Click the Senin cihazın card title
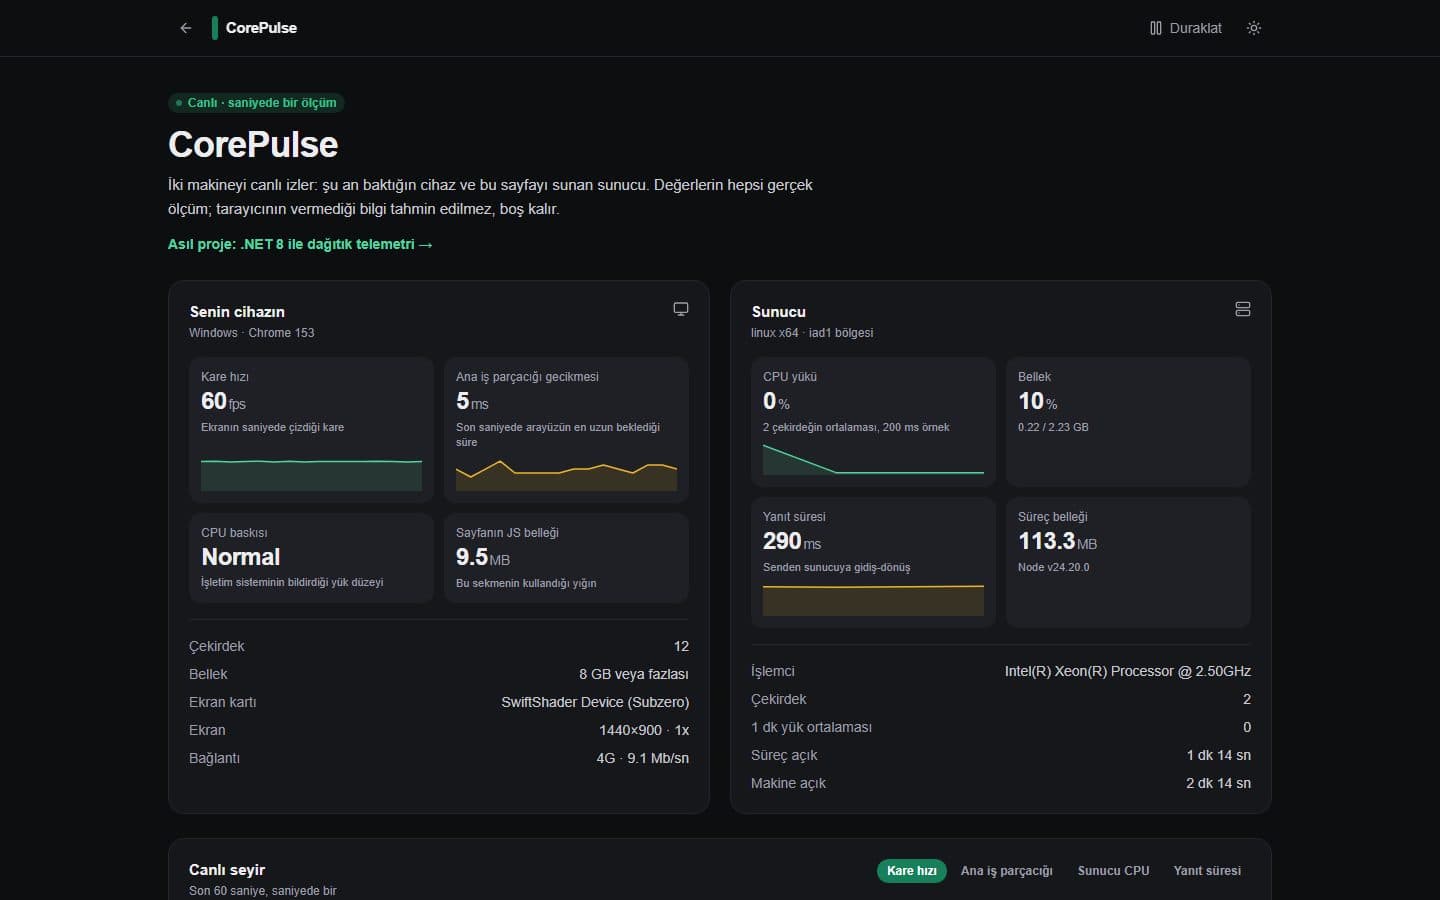The height and width of the screenshot is (900, 1440). point(237,312)
